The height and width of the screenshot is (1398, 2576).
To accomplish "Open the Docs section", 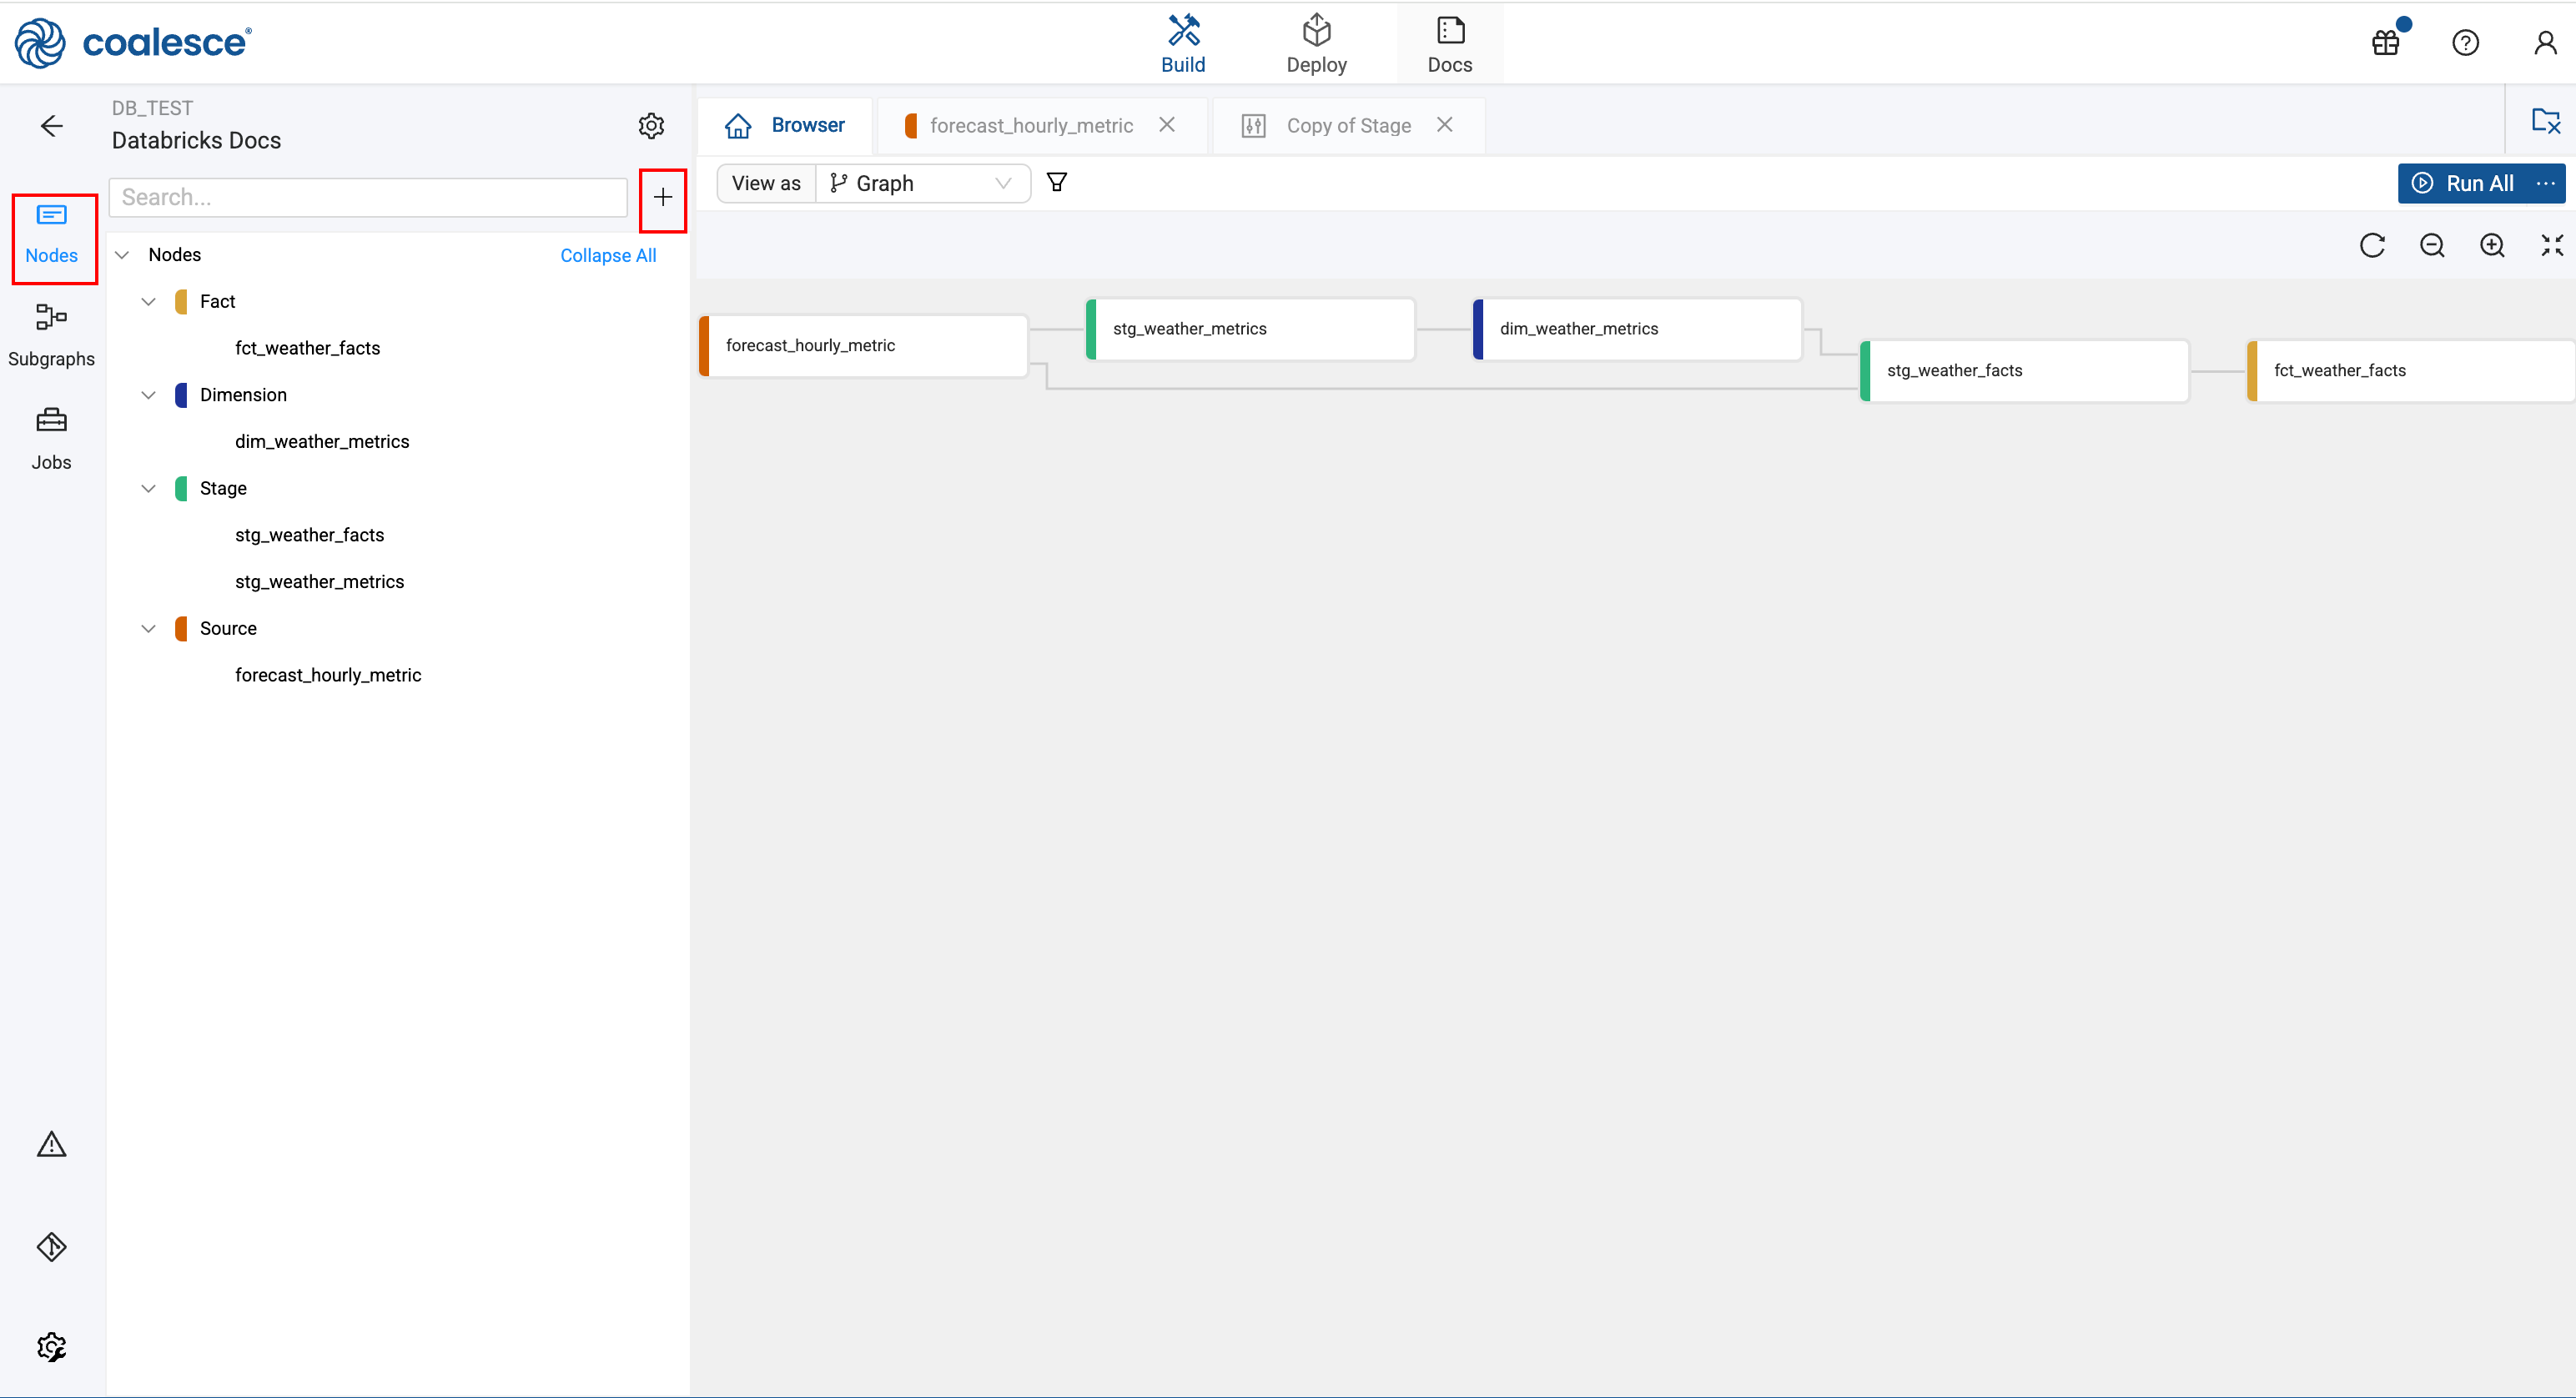I will (x=1449, y=44).
